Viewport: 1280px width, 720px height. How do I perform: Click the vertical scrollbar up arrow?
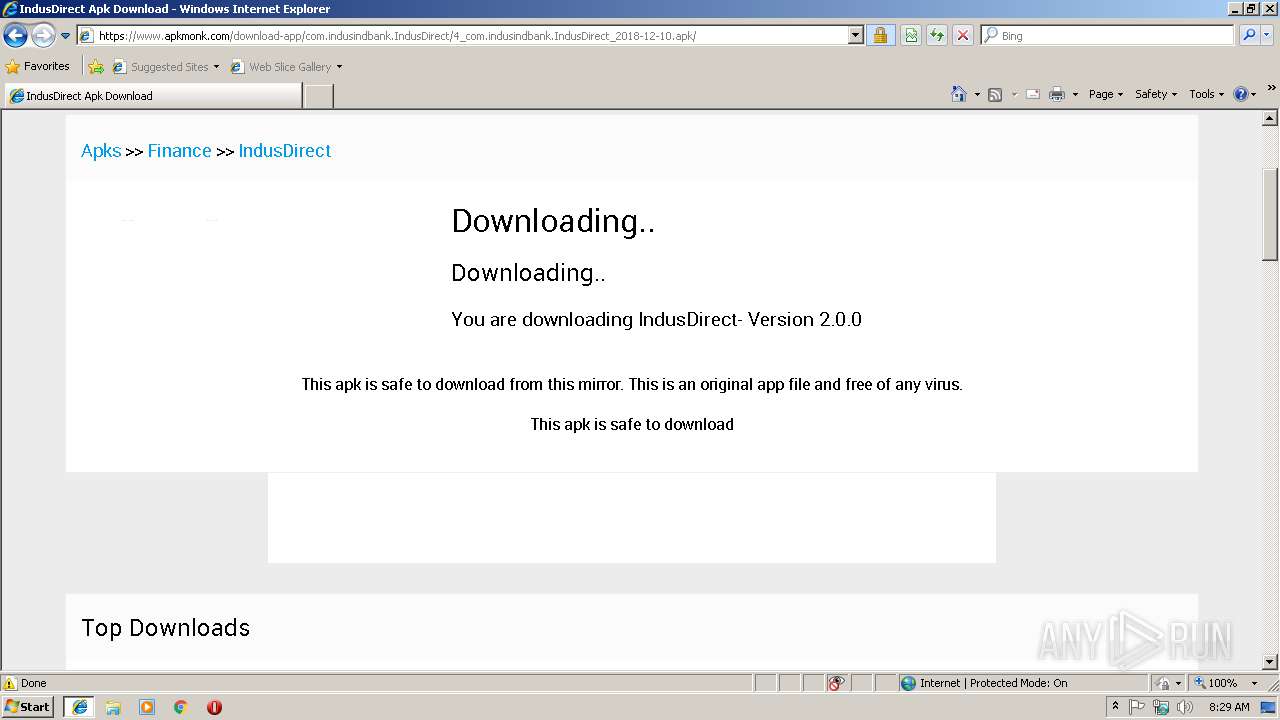tap(1271, 119)
